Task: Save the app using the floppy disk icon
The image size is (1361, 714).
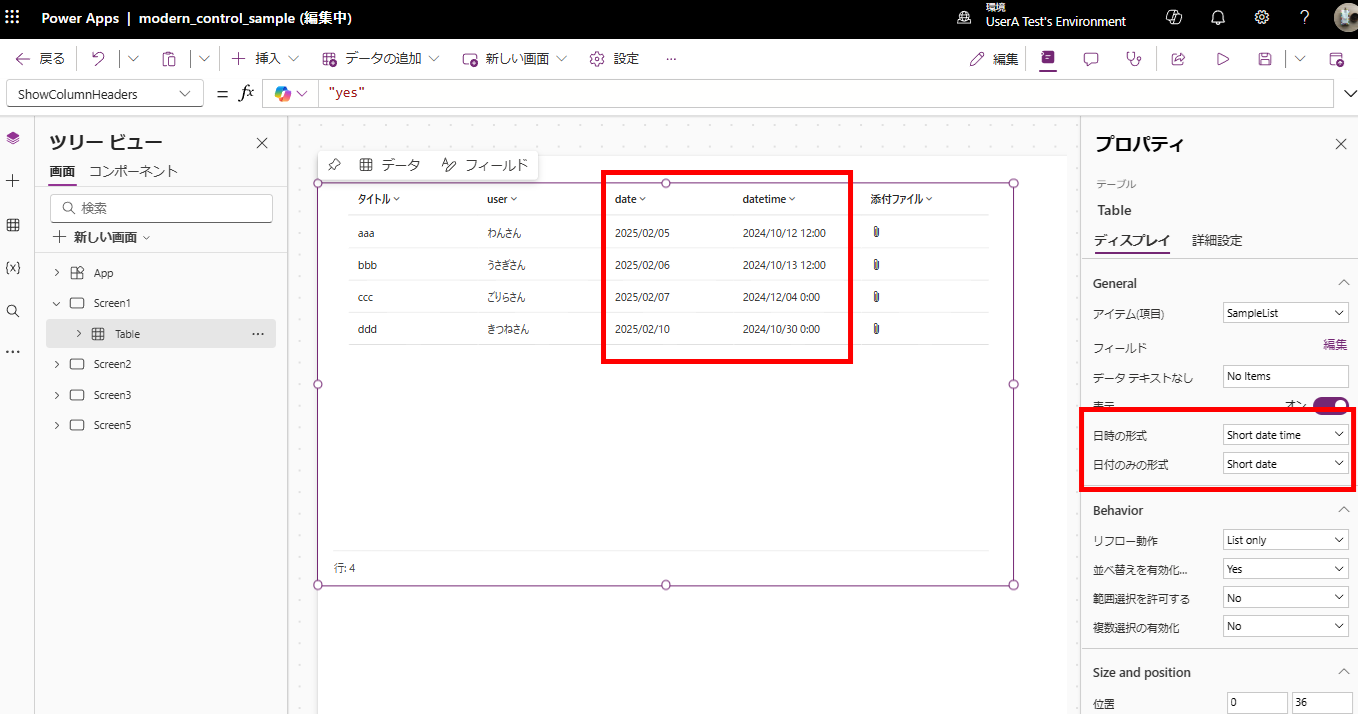Action: tap(1264, 58)
